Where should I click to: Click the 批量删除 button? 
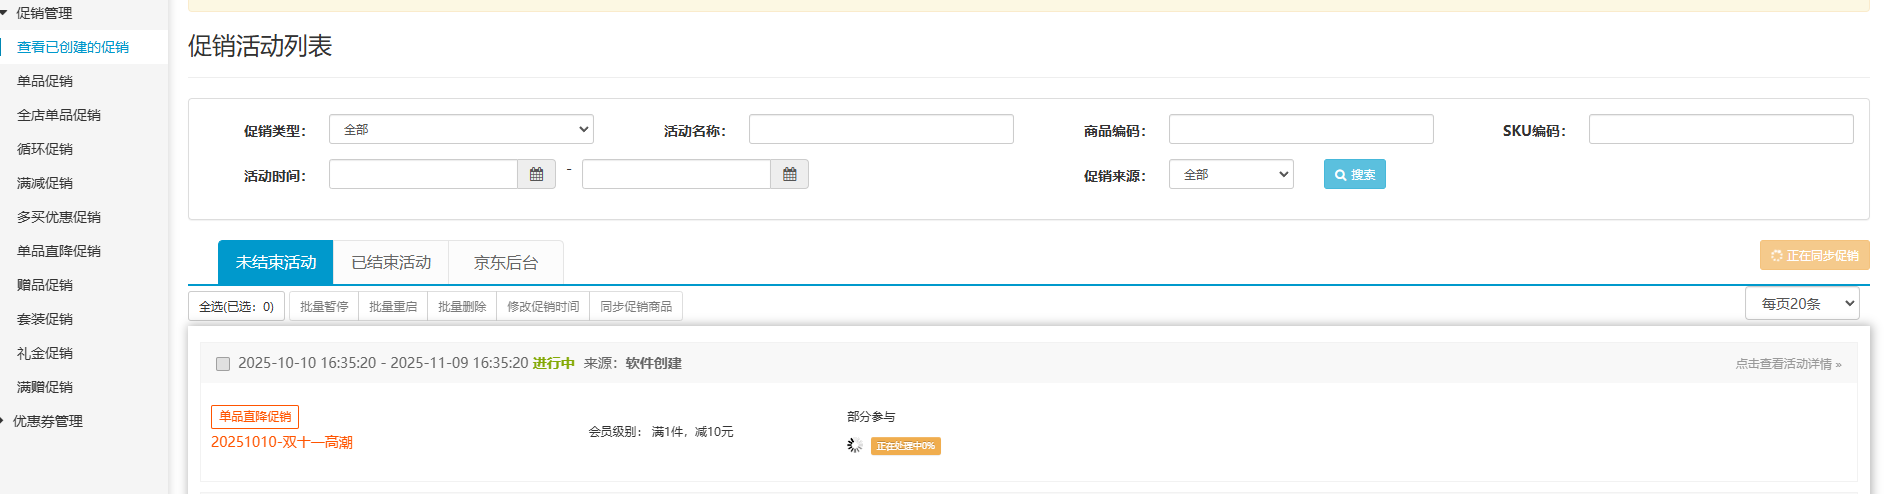click(462, 307)
